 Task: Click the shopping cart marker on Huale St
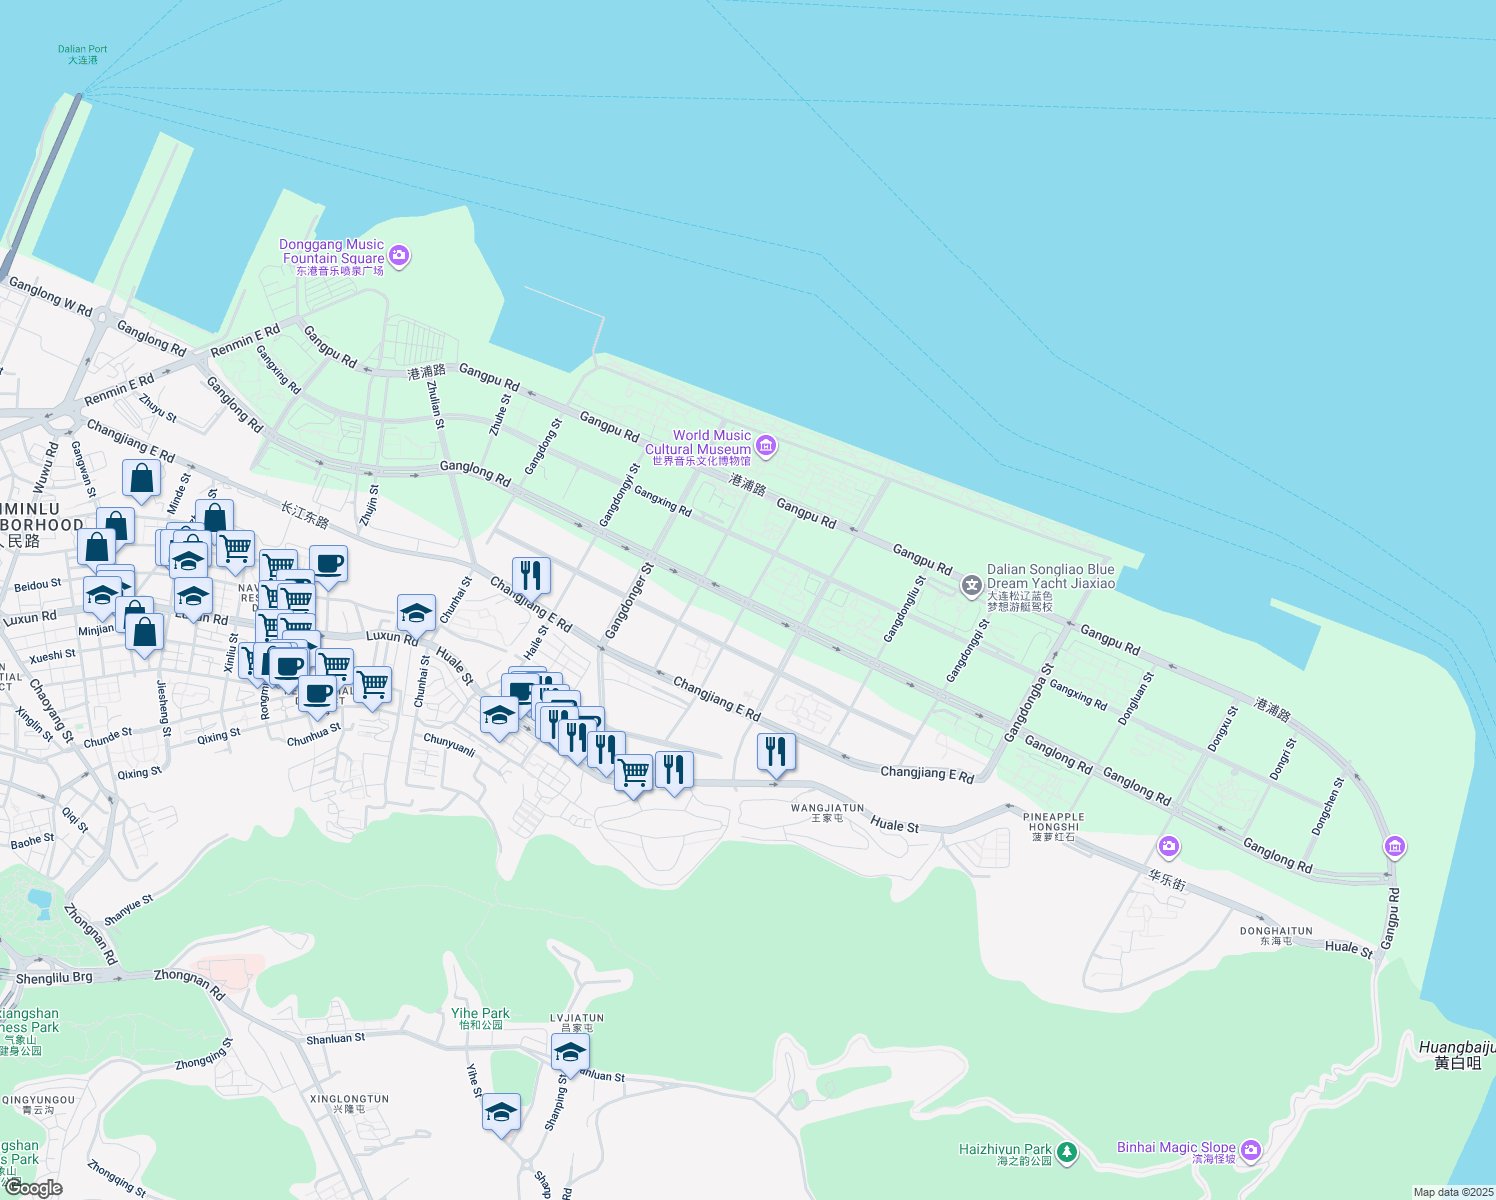tap(633, 772)
